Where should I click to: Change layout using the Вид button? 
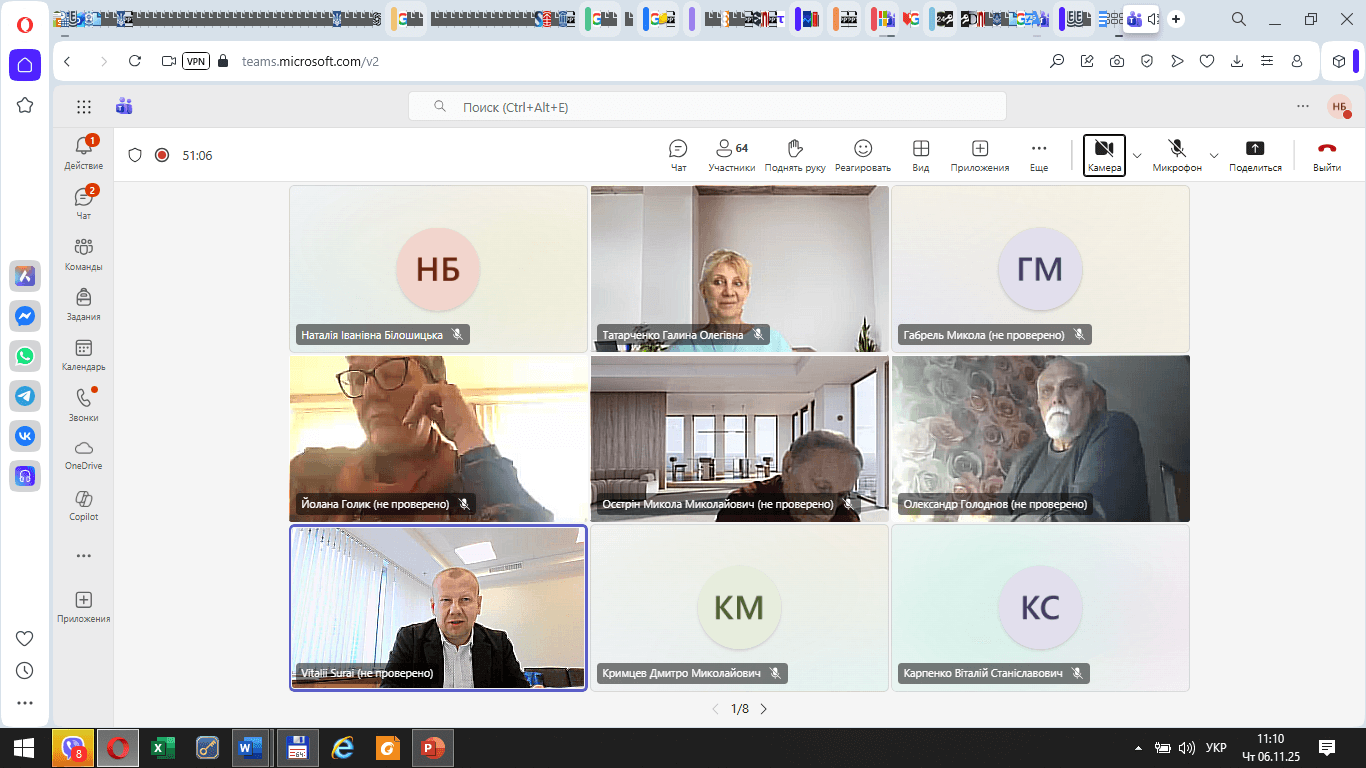click(x=921, y=155)
